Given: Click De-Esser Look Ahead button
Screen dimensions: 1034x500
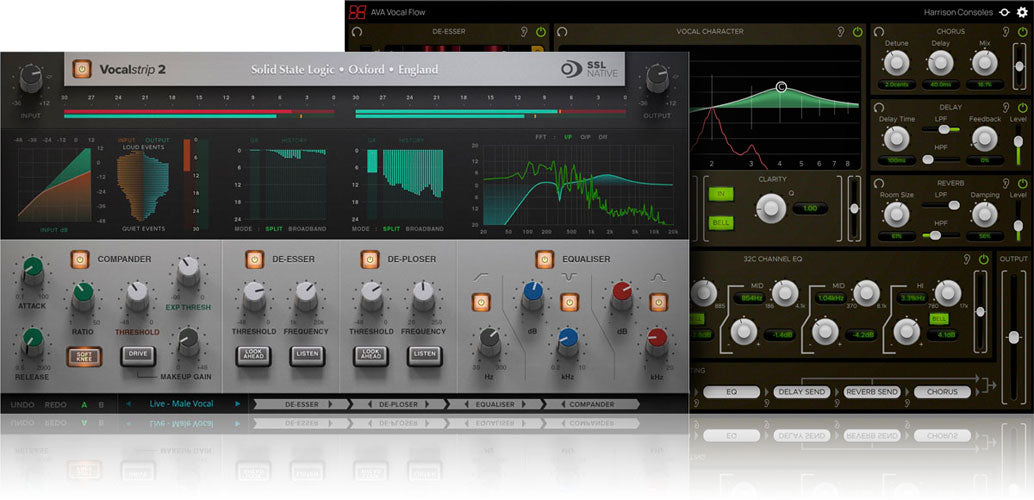Looking at the screenshot, I should [254, 356].
